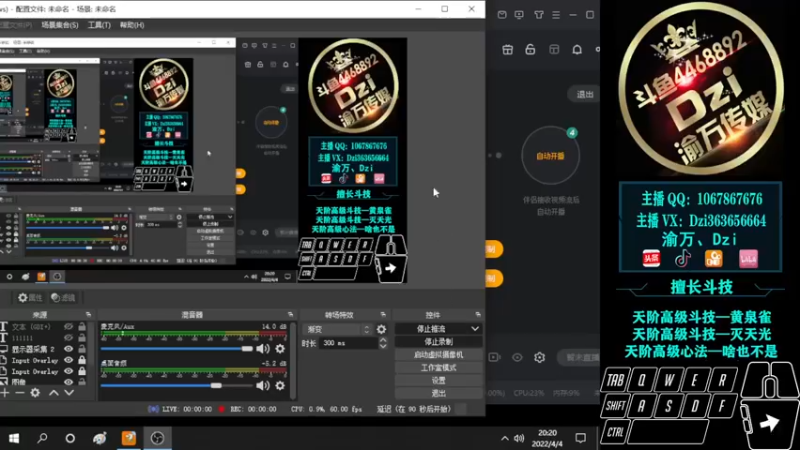Toggle visibility of the 111111 text source
Image resolution: width=800 pixels, height=450 pixels.
(68, 337)
